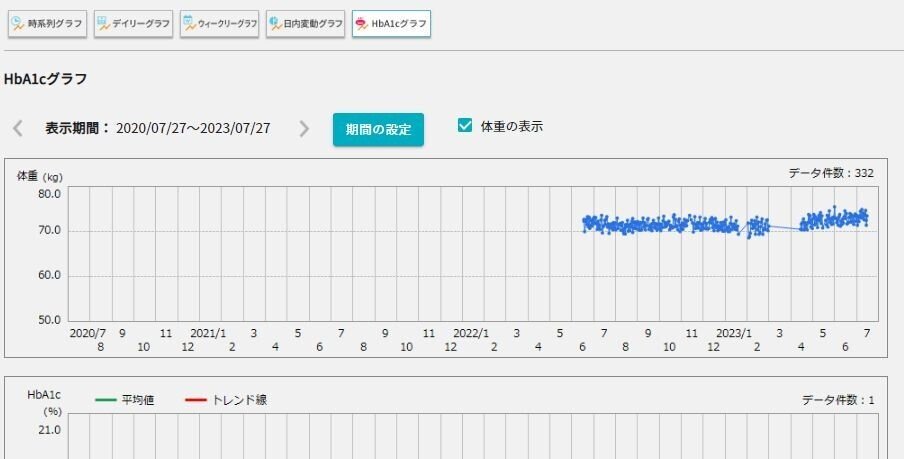
Task: Click HbA1c chart データ件数：1 text
Action: coord(838,400)
